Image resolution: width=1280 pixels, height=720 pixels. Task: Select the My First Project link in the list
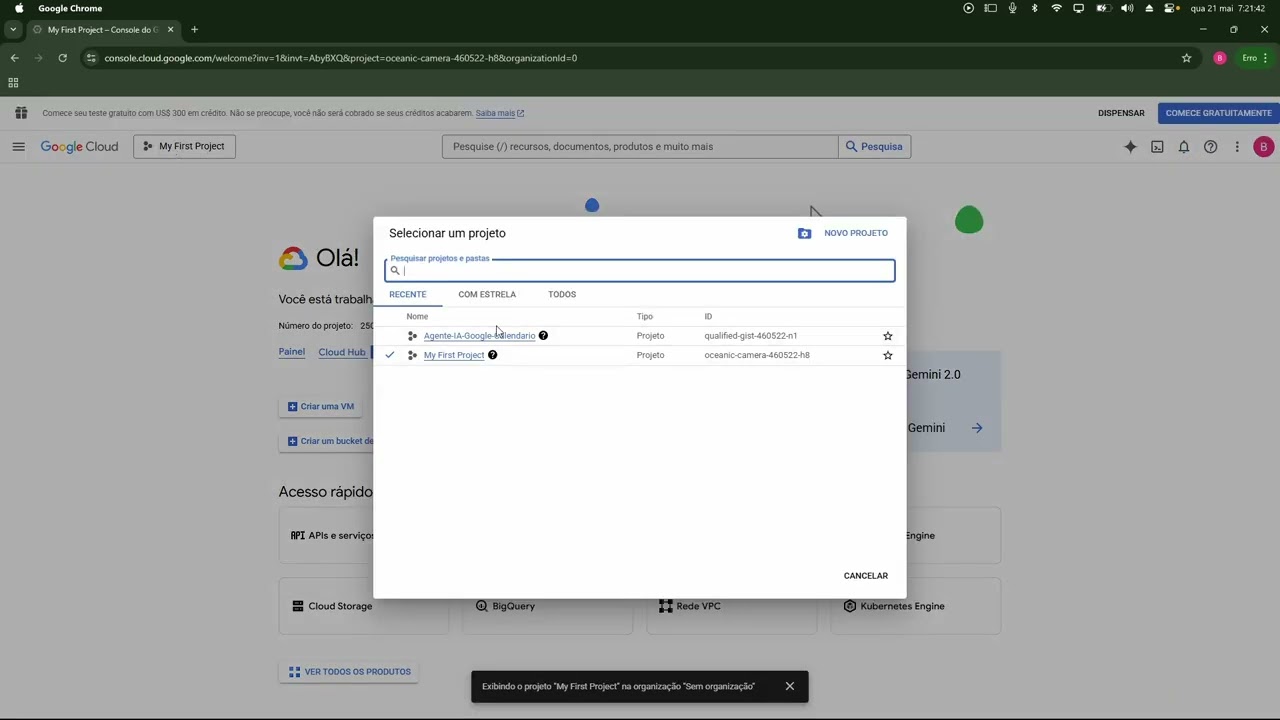pos(454,355)
